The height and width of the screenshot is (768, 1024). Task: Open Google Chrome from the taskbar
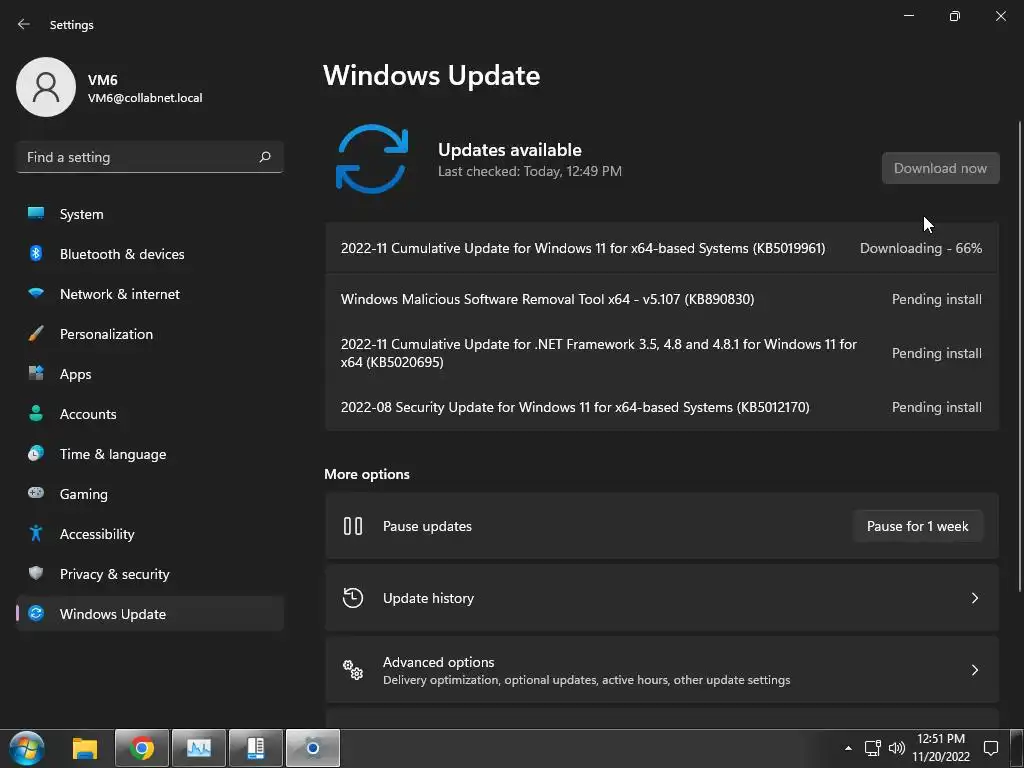(142, 748)
